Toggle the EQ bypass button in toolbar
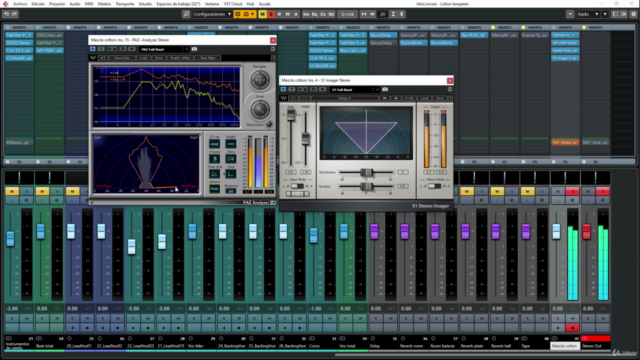 [314, 14]
